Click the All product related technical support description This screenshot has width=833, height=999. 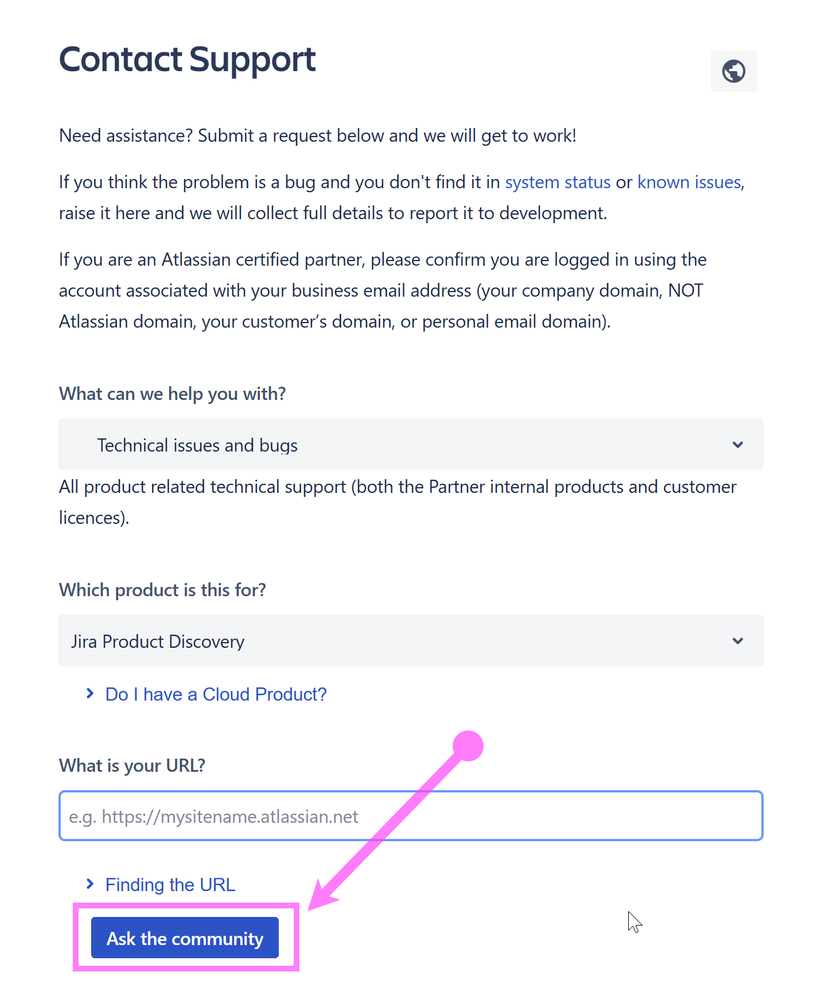point(398,502)
